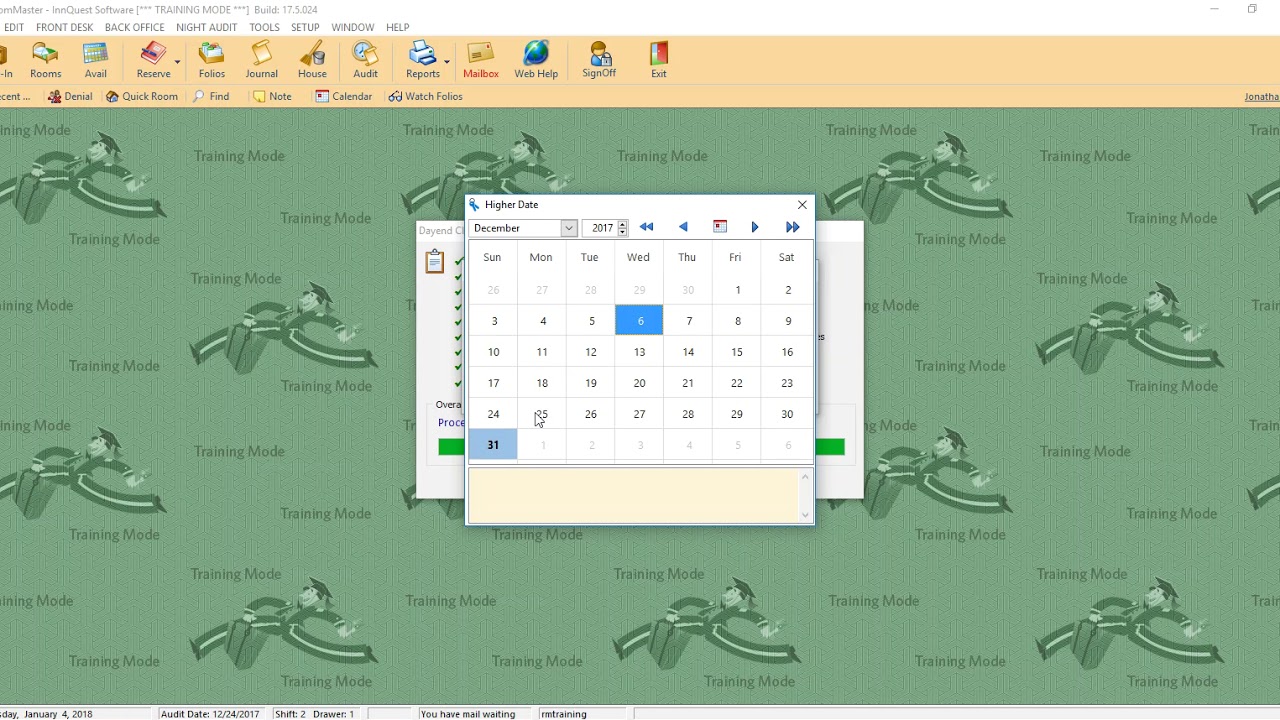Select December 15 in calendar
This screenshot has height=720, width=1280.
737,352
